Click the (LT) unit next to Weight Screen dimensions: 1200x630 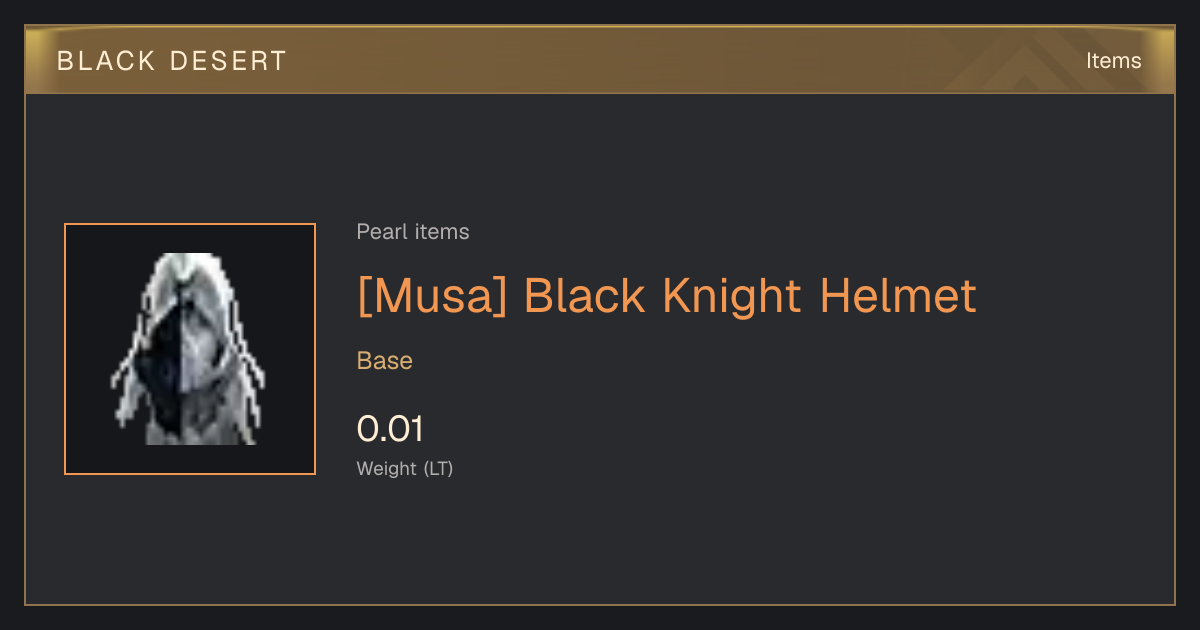click(x=439, y=468)
